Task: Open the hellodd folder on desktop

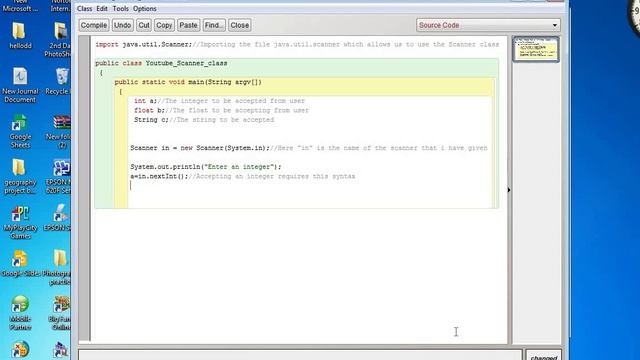Action: [20, 36]
